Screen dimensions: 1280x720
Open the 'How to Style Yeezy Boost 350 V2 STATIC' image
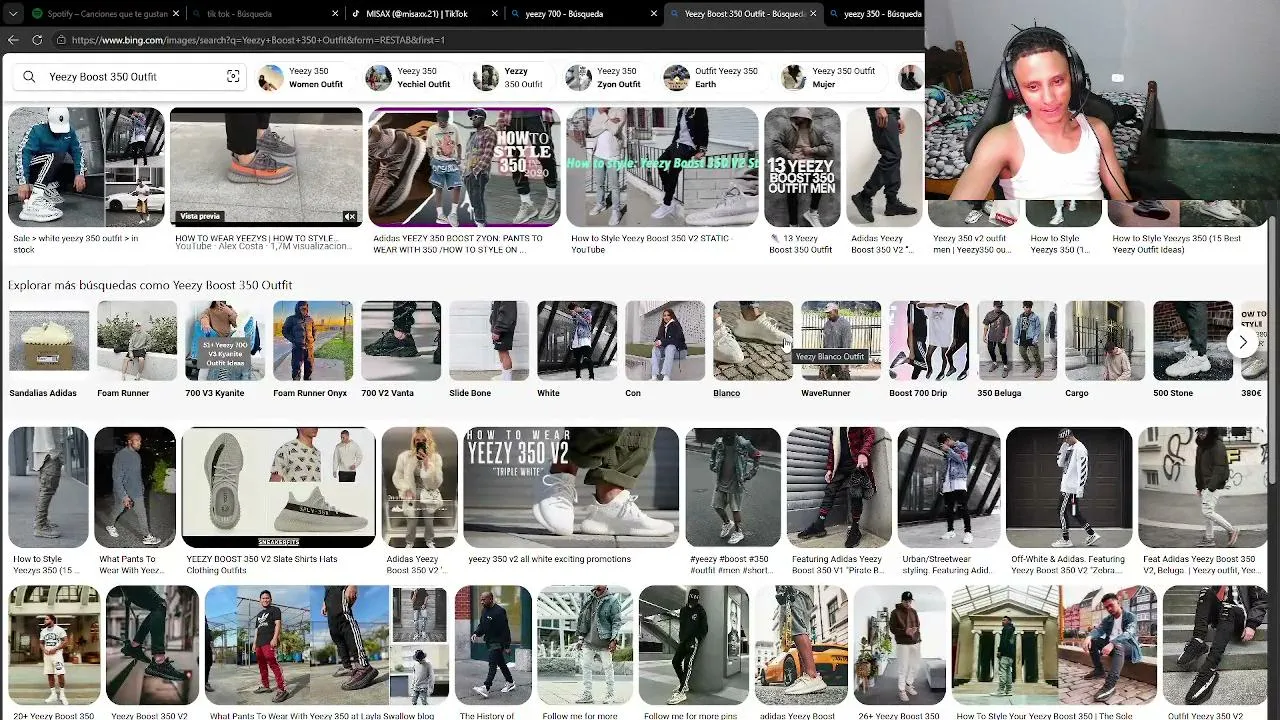click(662, 167)
